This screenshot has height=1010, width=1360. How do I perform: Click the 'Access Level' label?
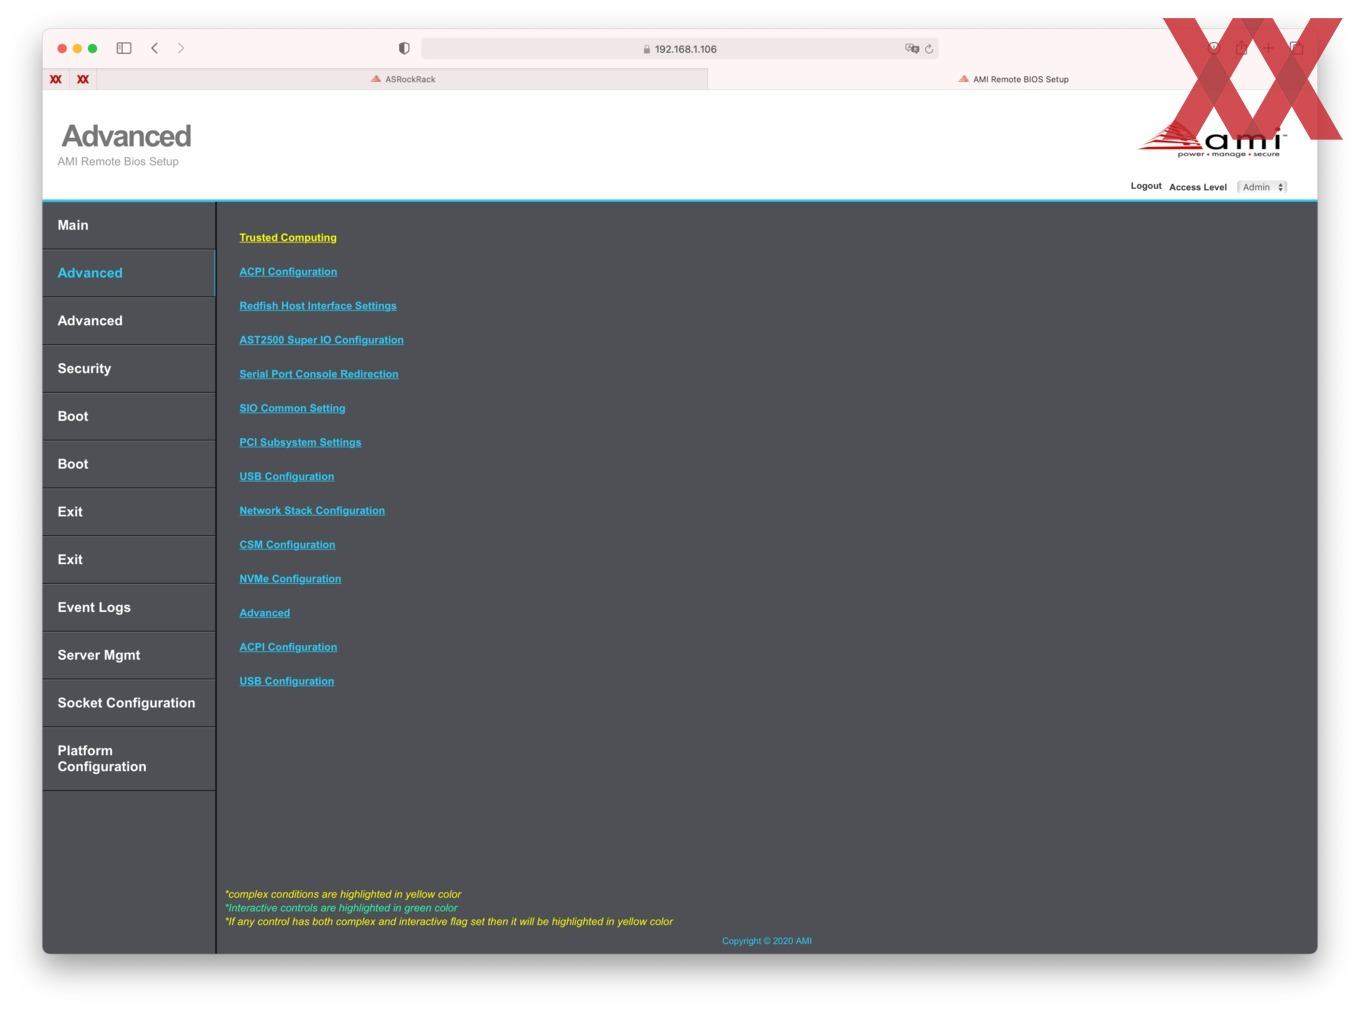(1198, 187)
